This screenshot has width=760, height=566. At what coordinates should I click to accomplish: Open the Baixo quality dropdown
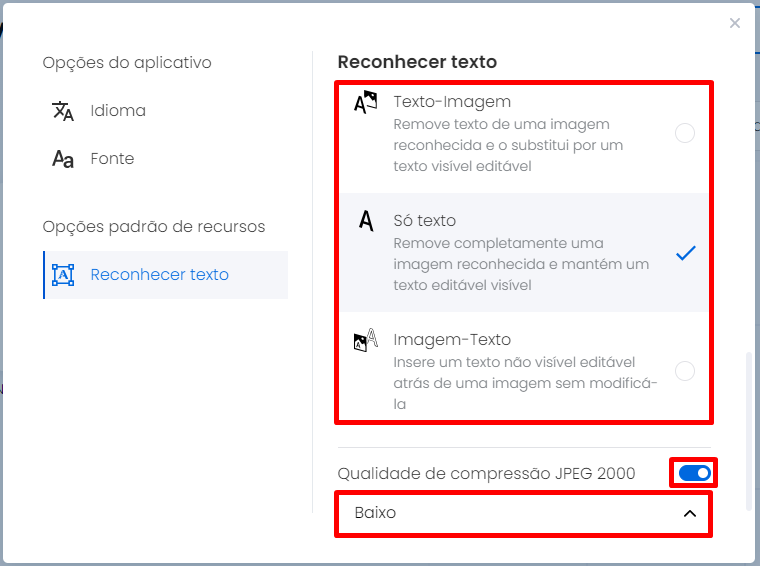(x=524, y=513)
